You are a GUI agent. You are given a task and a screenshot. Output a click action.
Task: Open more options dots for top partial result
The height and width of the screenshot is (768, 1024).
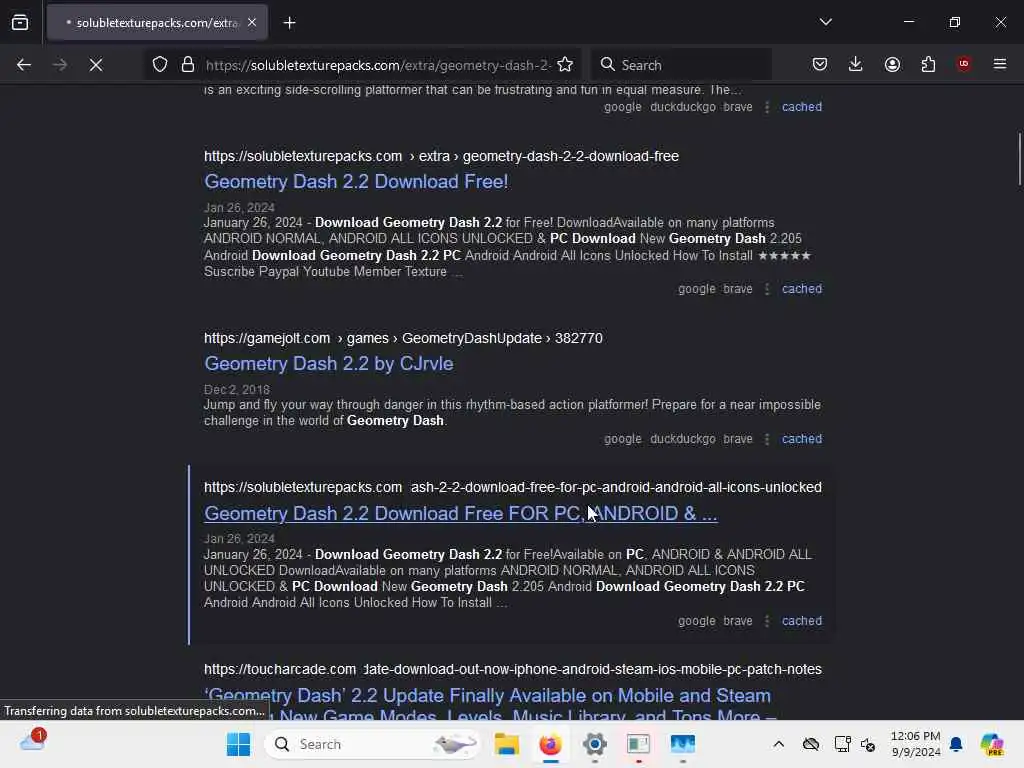[767, 107]
